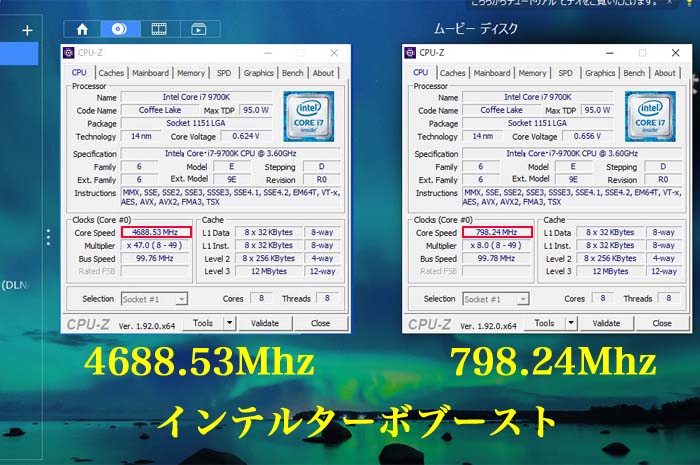Click Validate button in right CPU-Z window

(x=606, y=323)
